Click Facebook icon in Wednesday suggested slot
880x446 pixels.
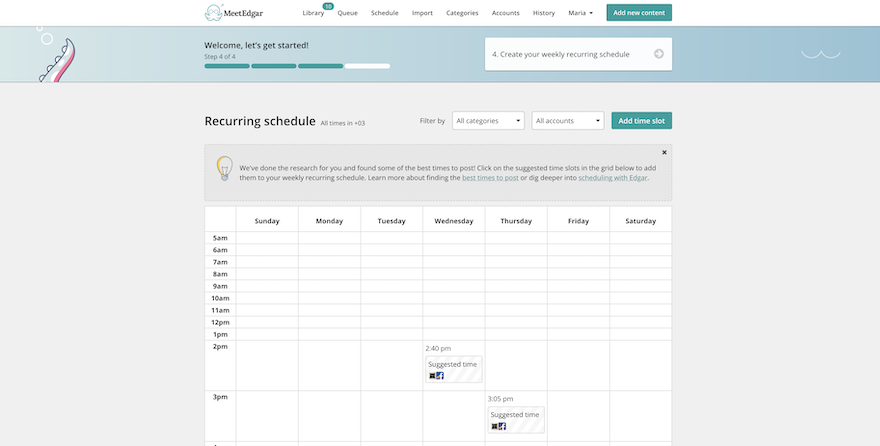pos(440,376)
